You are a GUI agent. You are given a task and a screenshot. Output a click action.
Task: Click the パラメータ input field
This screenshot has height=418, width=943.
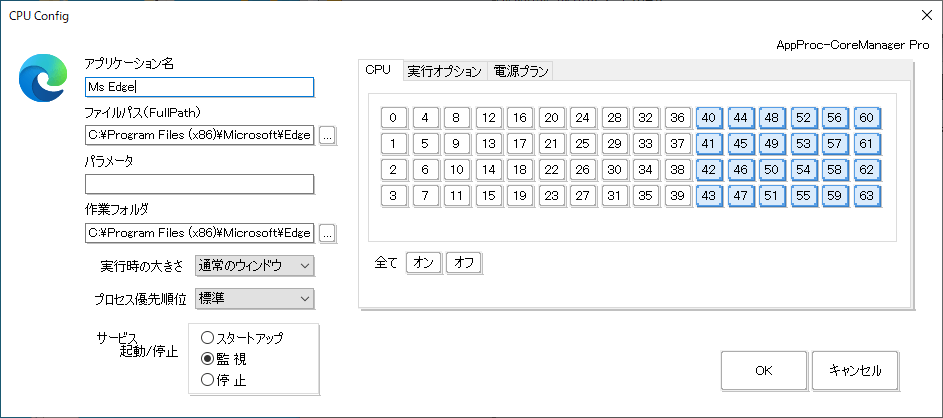click(200, 184)
